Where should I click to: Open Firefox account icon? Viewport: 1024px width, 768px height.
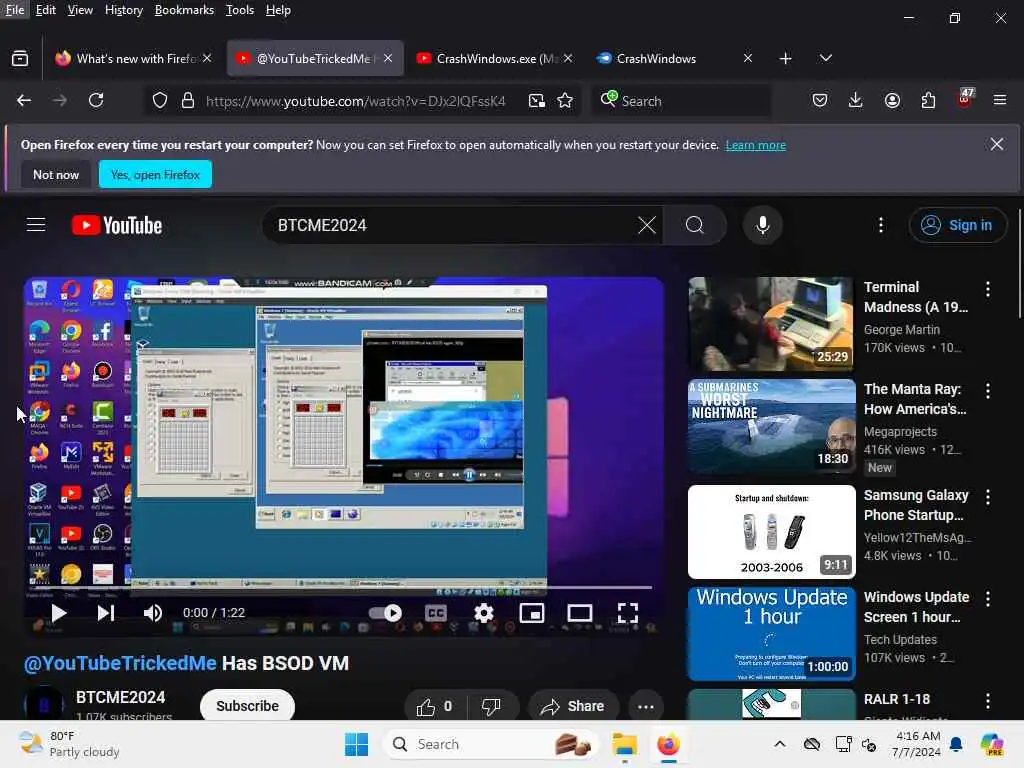pos(892,101)
